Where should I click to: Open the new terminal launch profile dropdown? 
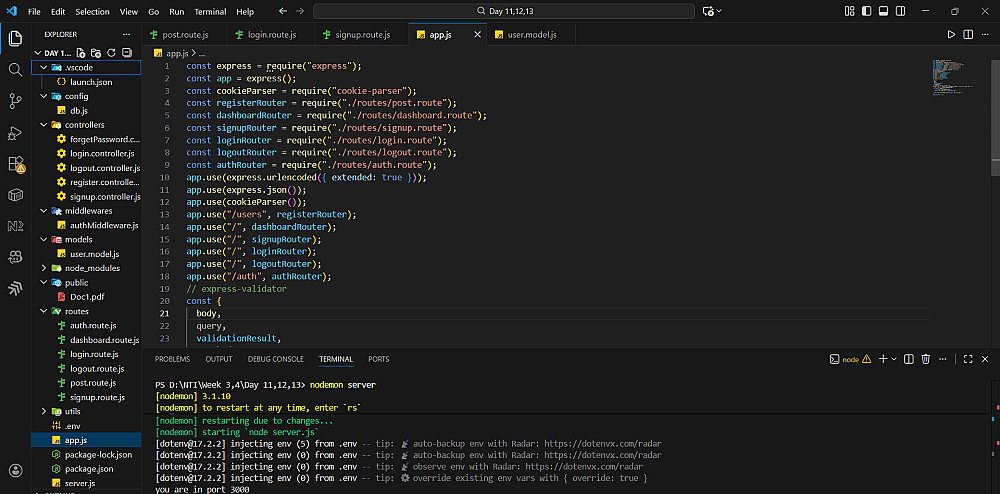click(x=894, y=359)
